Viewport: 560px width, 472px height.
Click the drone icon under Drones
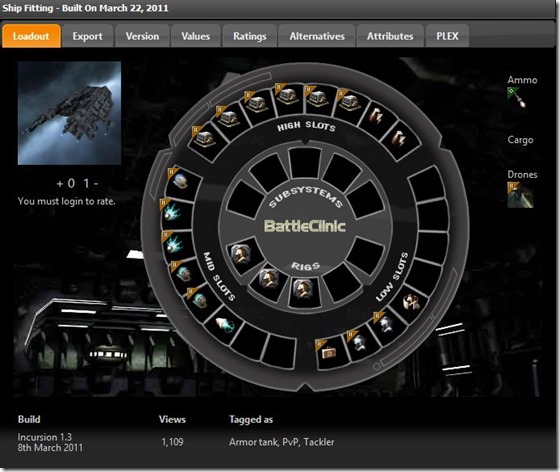pos(520,195)
